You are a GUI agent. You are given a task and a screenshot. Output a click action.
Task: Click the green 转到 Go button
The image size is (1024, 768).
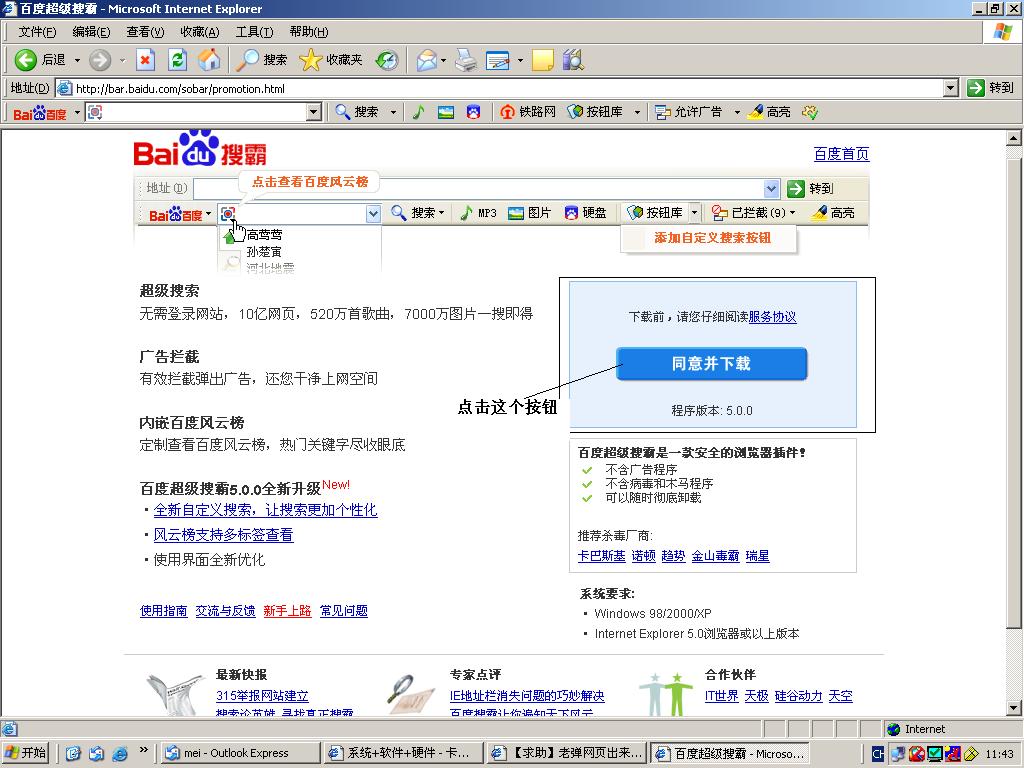coord(991,88)
